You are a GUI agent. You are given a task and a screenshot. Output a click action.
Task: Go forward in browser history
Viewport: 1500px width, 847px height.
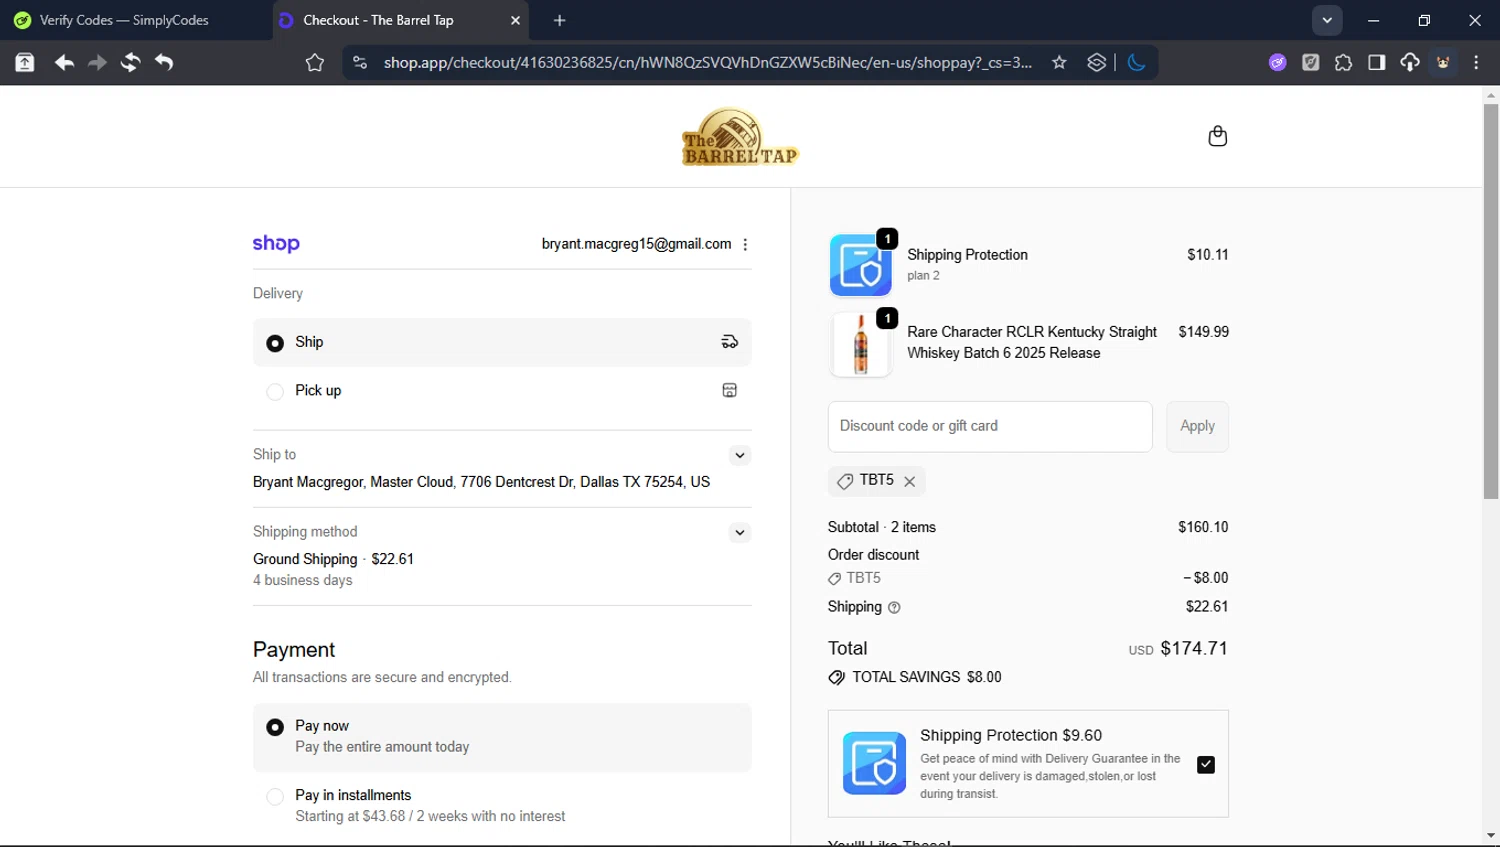tap(97, 62)
